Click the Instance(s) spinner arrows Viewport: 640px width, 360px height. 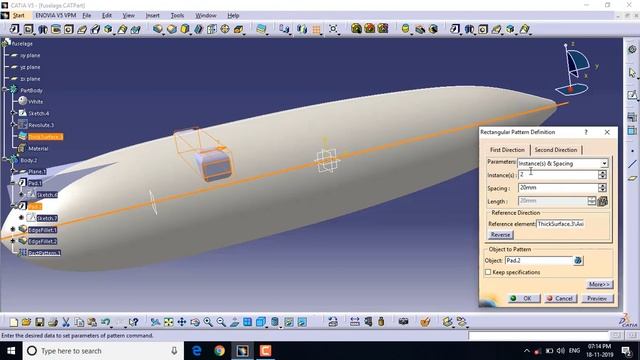602,175
